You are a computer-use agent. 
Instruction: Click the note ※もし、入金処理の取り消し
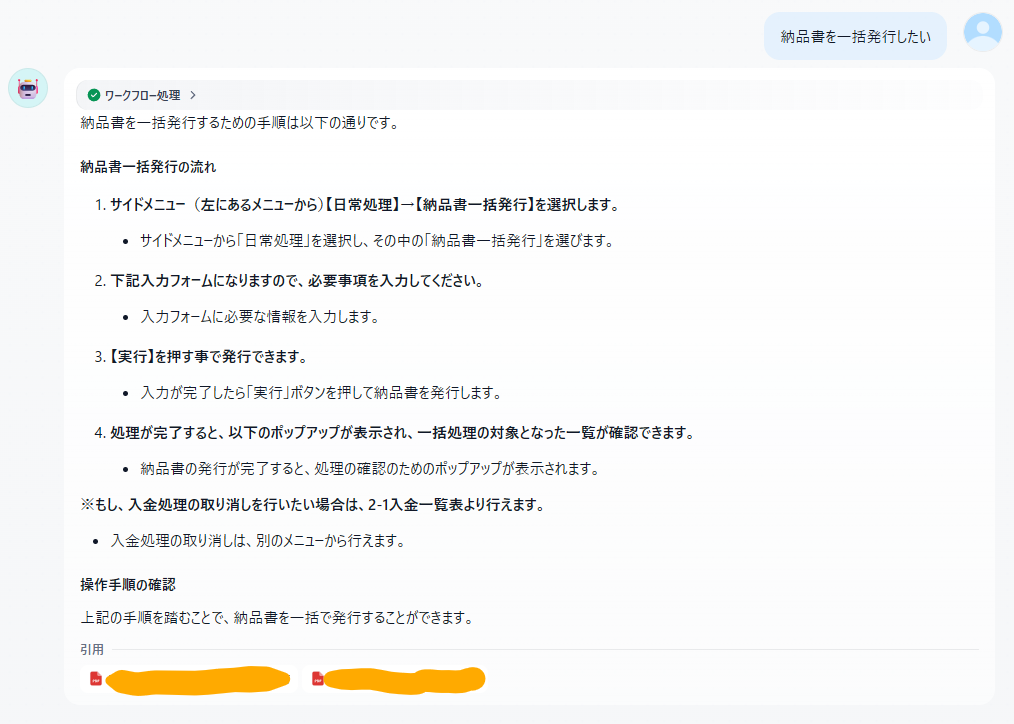click(312, 505)
